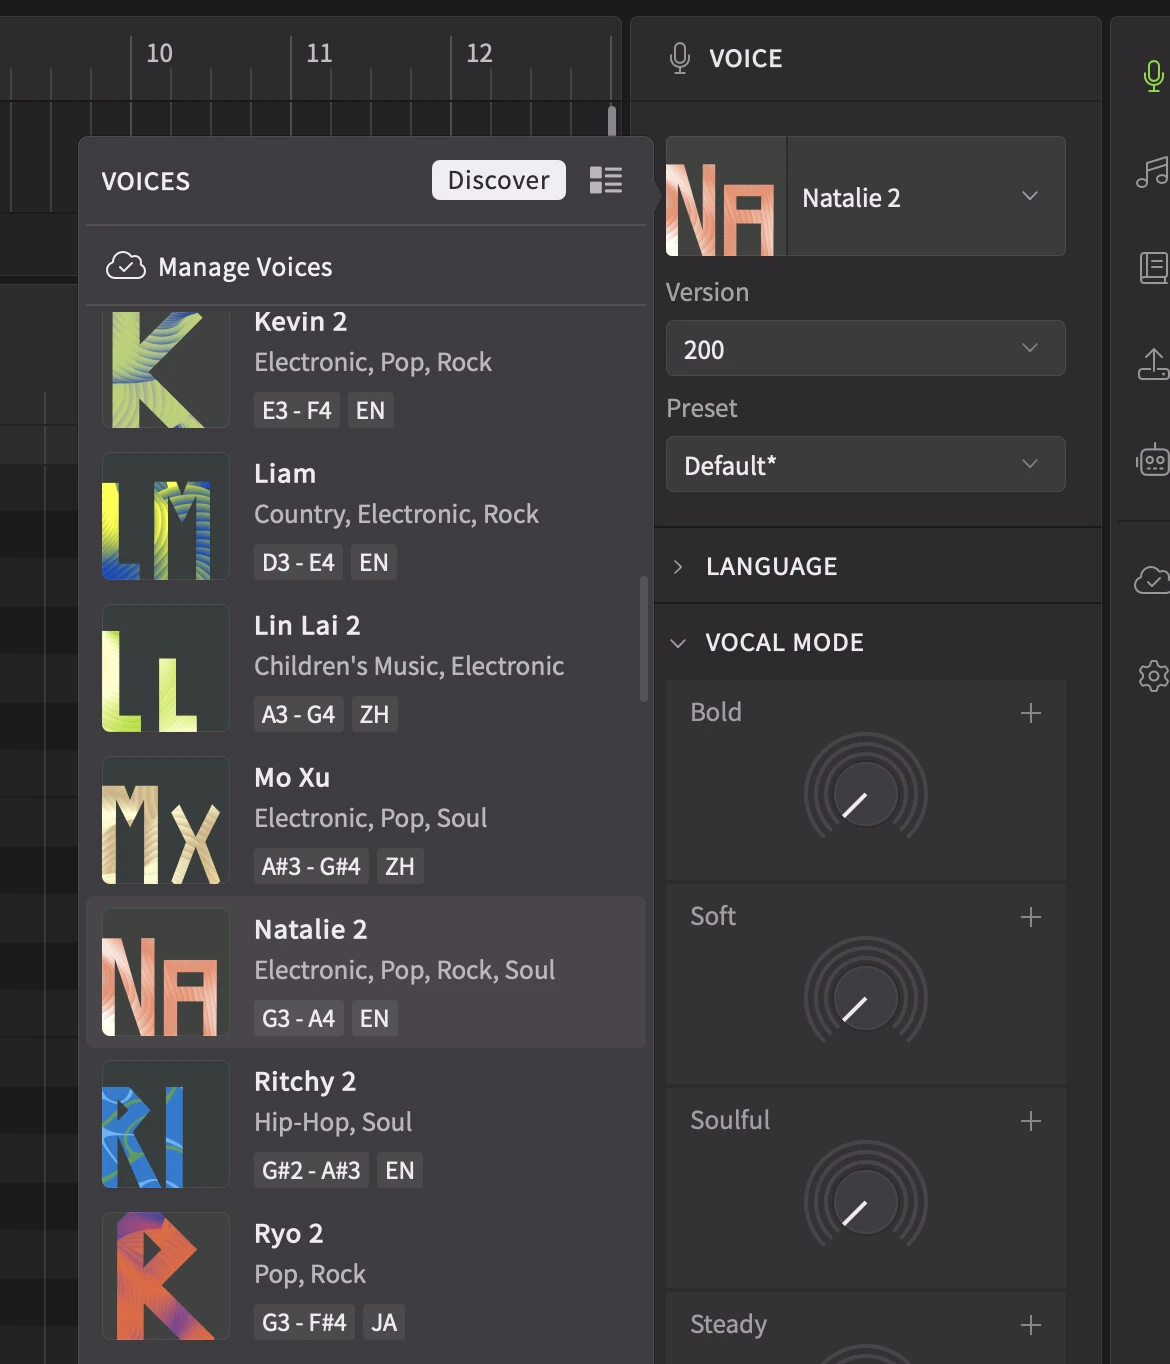This screenshot has height=1364, width=1170.
Task: Open the Voice panel microphone icon
Action: coord(1152,73)
